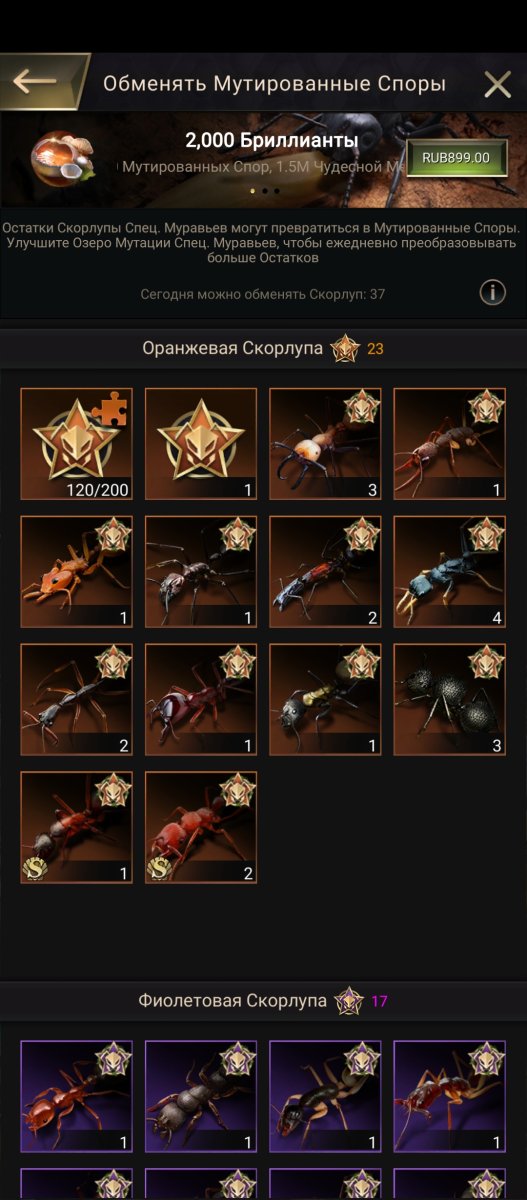Select the orange star shell with count 1
527x1200 pixels.
[201, 444]
